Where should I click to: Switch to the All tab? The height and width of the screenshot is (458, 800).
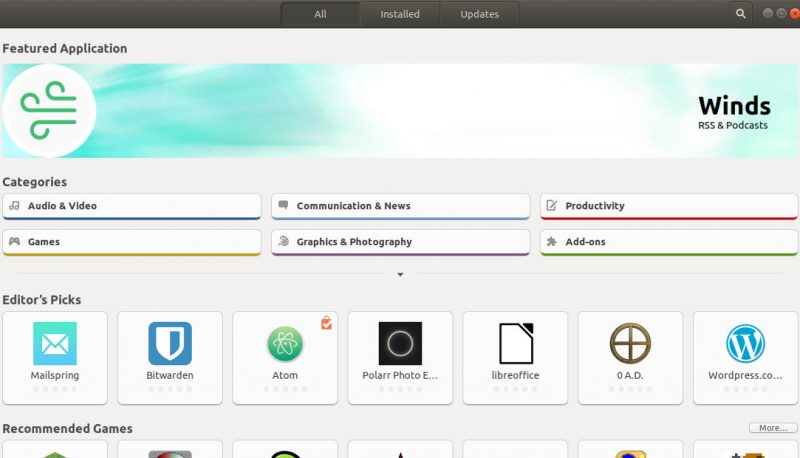pos(320,14)
